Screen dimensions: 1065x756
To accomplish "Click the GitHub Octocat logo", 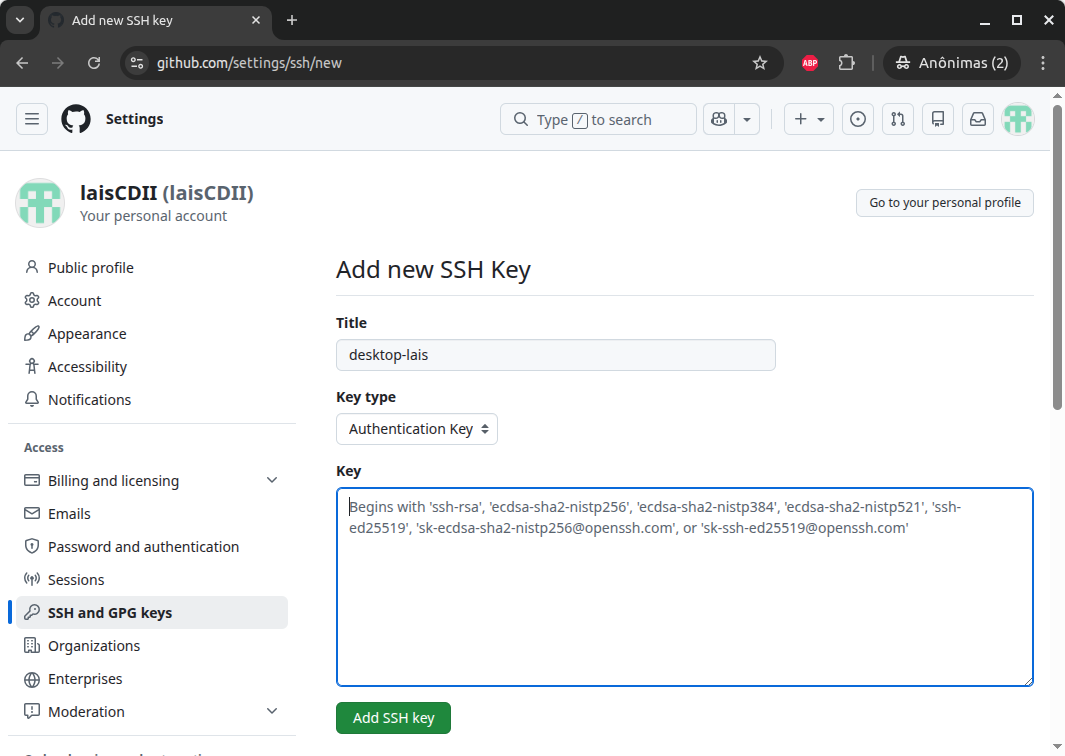I will pyautogui.click(x=76, y=119).
